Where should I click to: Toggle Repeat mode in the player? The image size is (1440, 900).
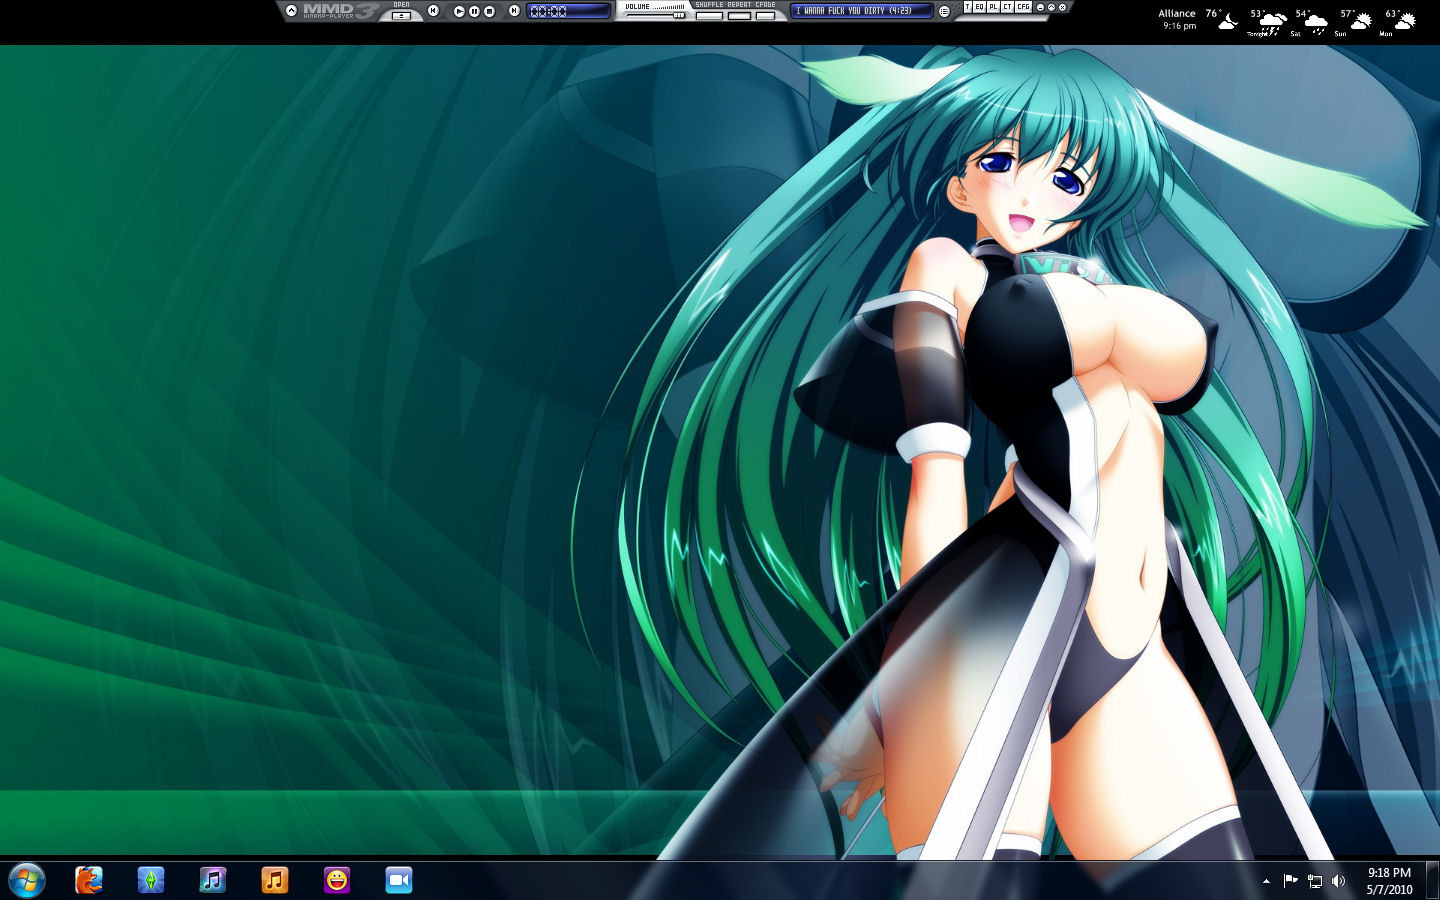click(x=739, y=15)
